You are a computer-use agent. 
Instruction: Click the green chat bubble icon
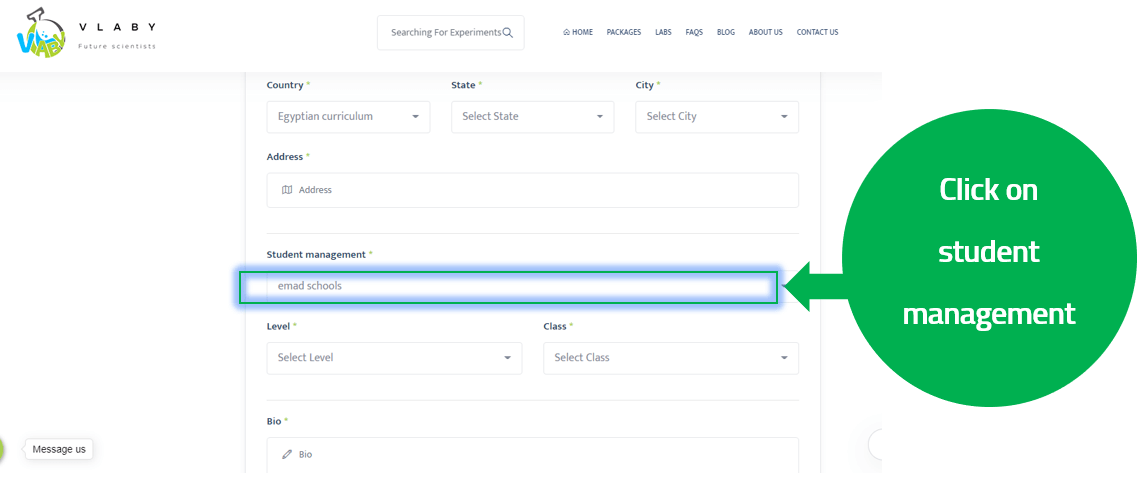(2, 450)
